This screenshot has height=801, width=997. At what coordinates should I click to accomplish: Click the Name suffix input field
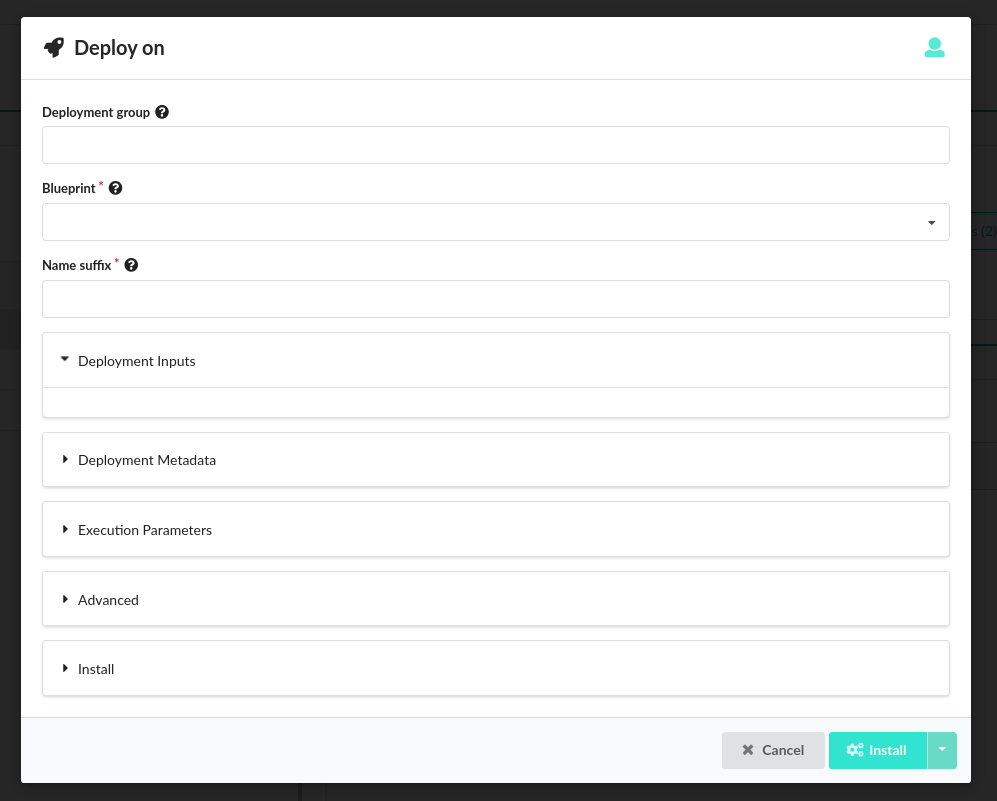tap(495, 298)
